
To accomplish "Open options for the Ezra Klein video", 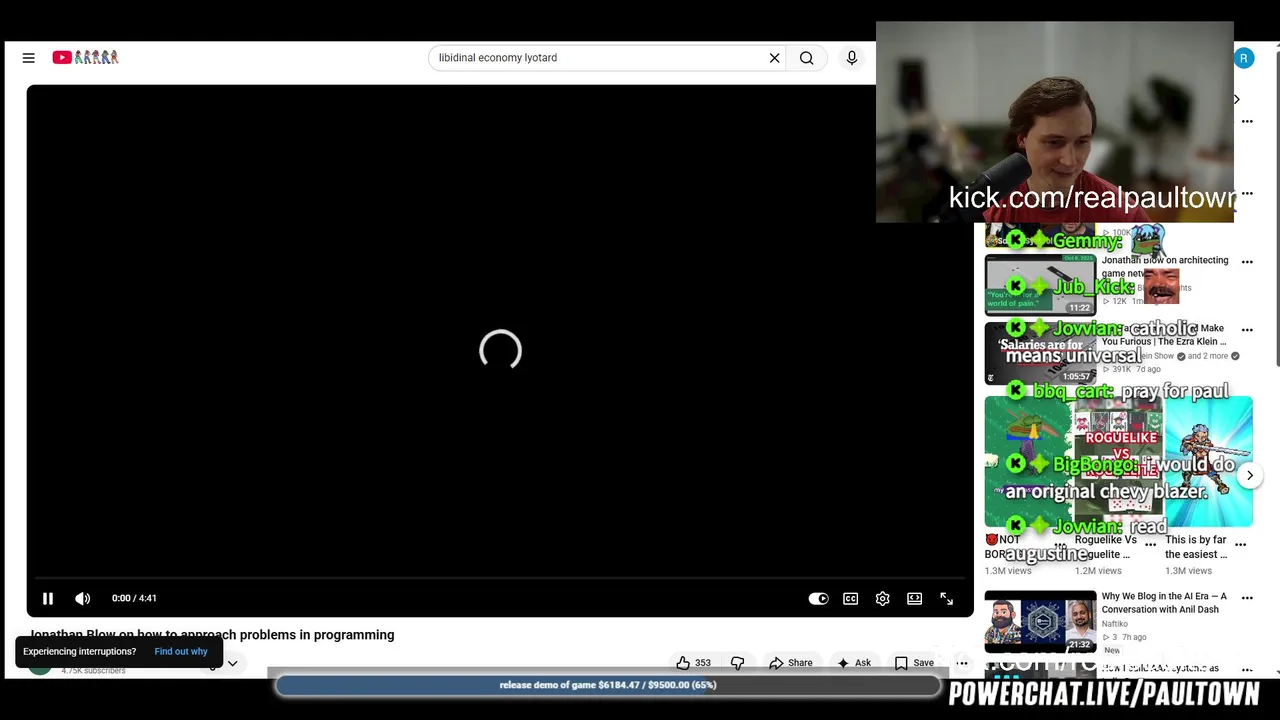I will pos(1247,330).
